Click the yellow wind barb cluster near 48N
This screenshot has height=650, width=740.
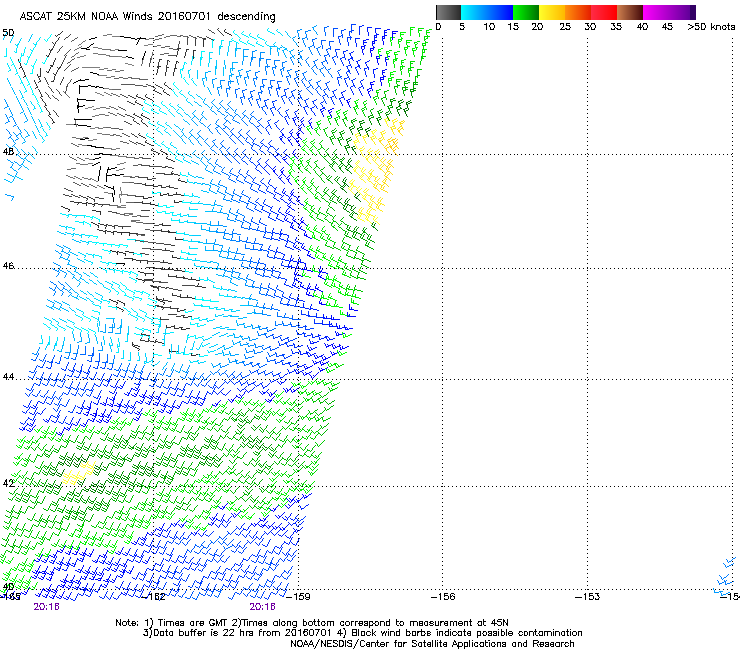(375, 170)
